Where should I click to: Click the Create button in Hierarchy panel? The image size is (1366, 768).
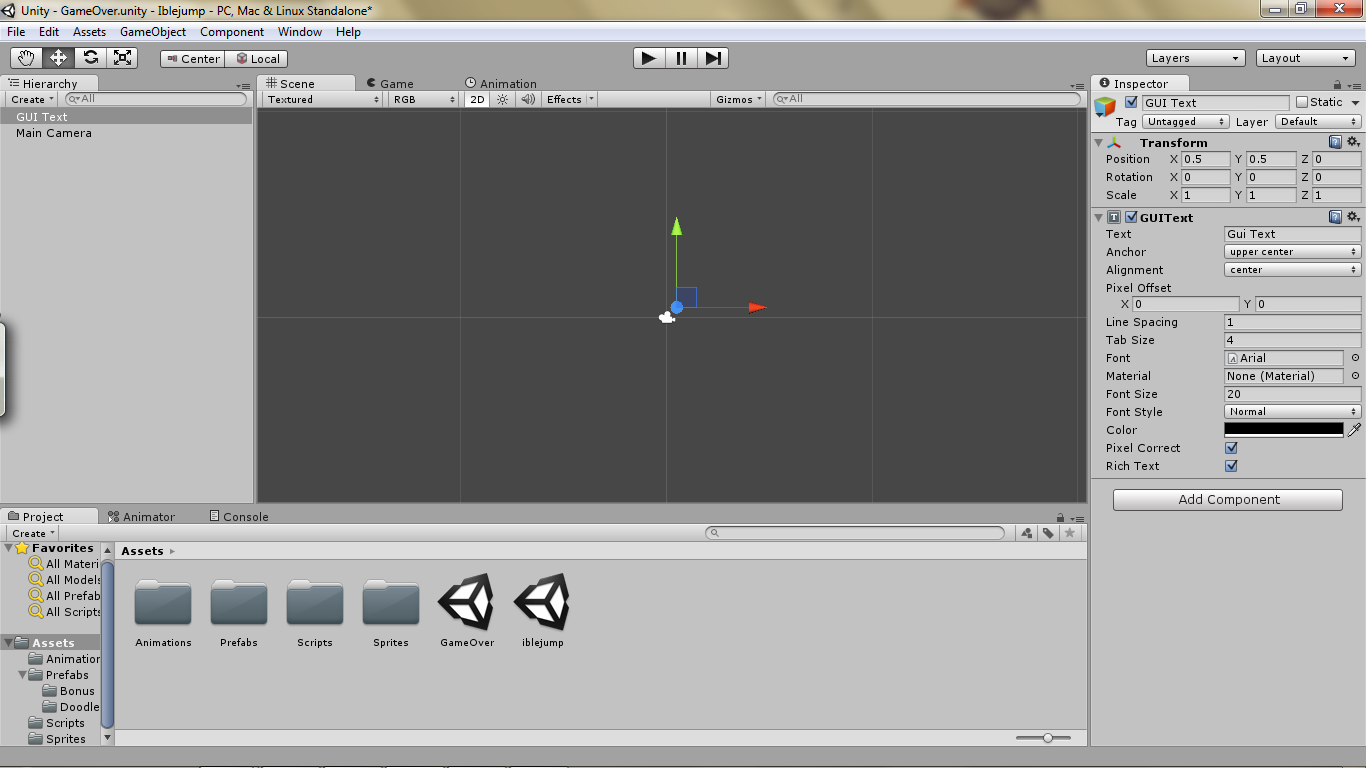pos(32,99)
